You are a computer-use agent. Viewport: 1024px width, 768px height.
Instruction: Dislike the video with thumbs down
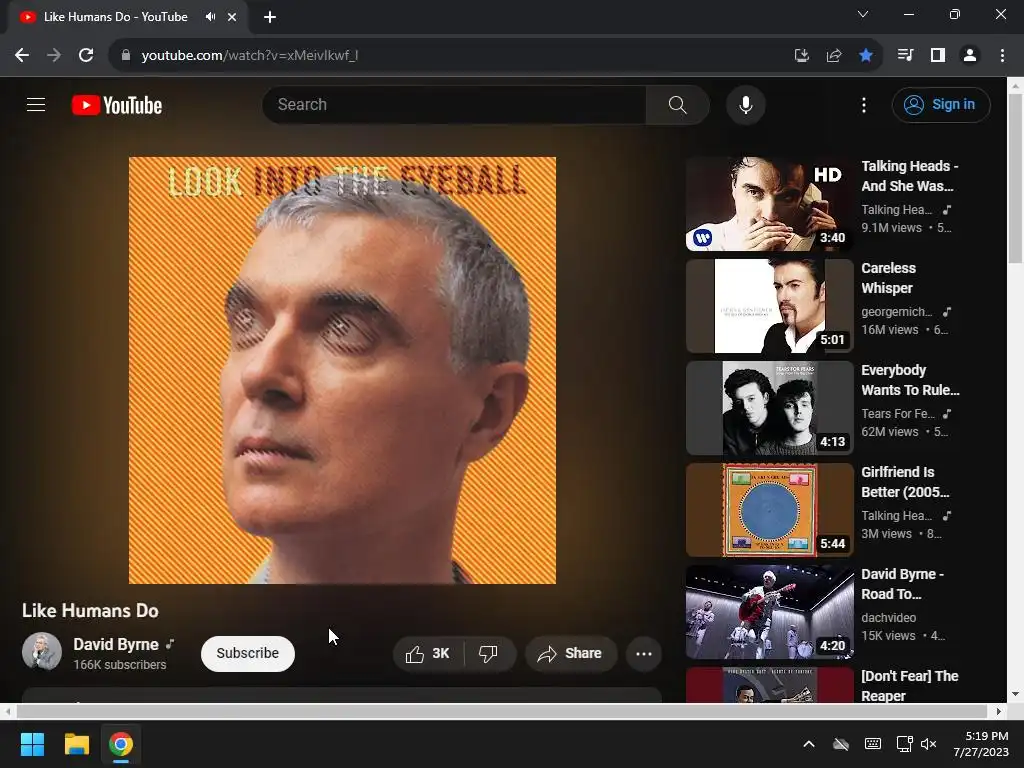(x=488, y=654)
